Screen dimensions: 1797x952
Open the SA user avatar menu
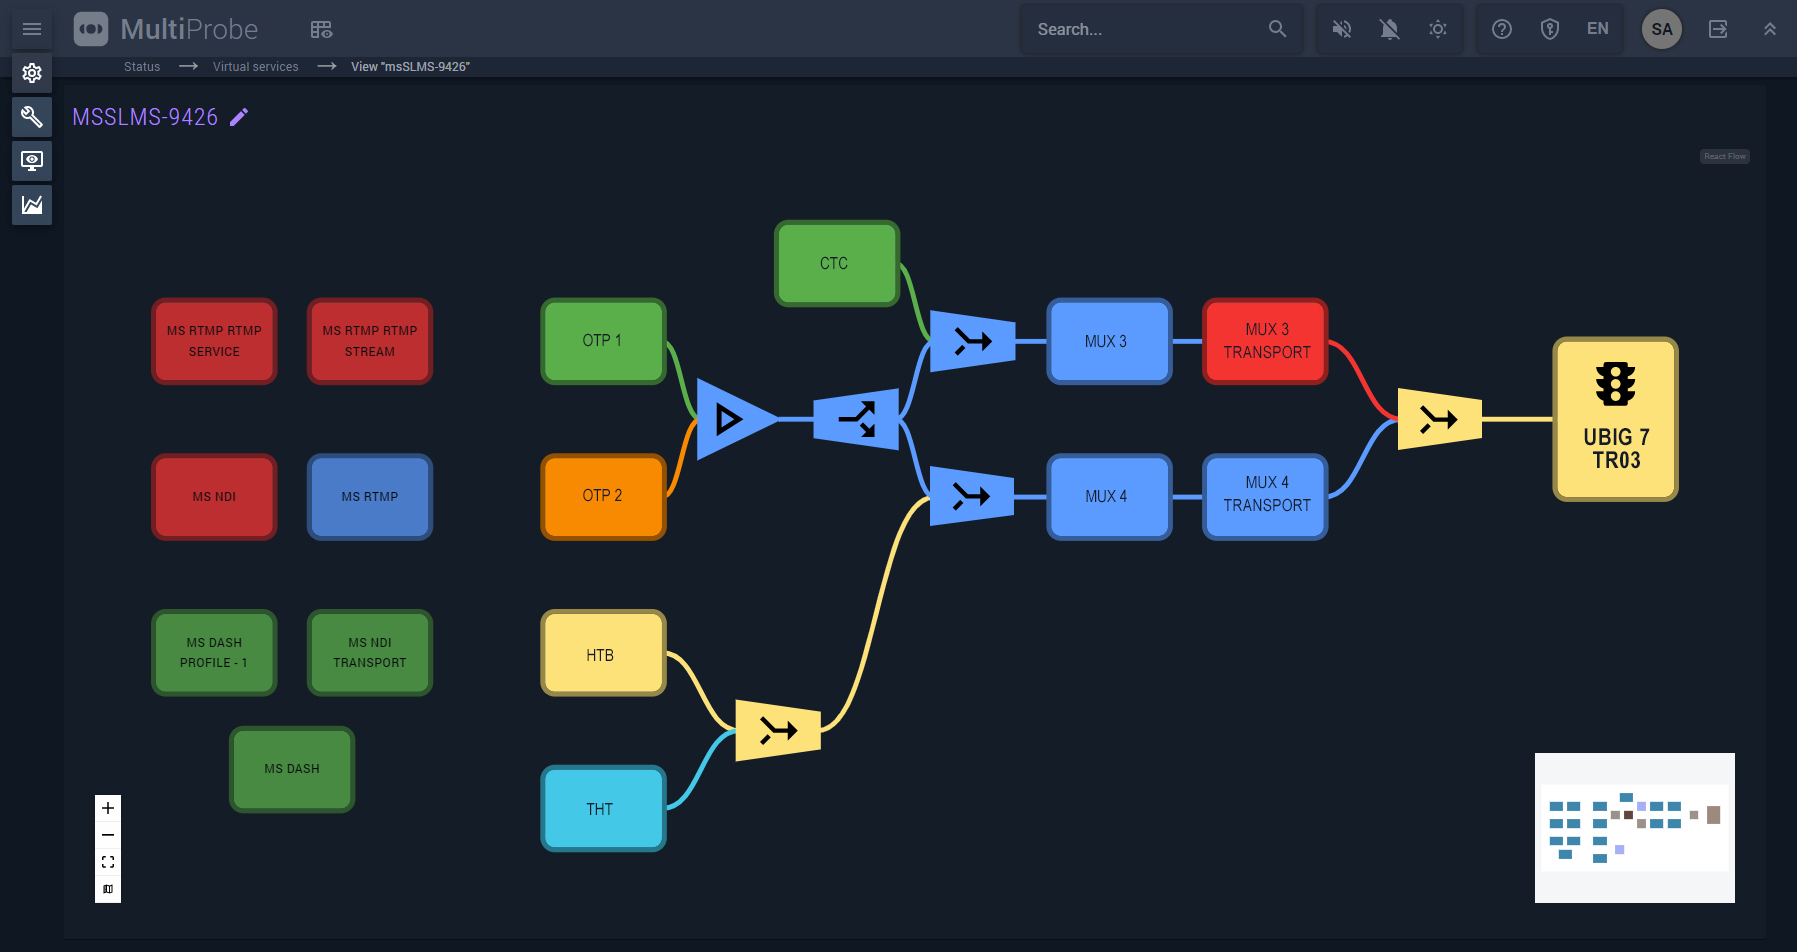coord(1662,29)
